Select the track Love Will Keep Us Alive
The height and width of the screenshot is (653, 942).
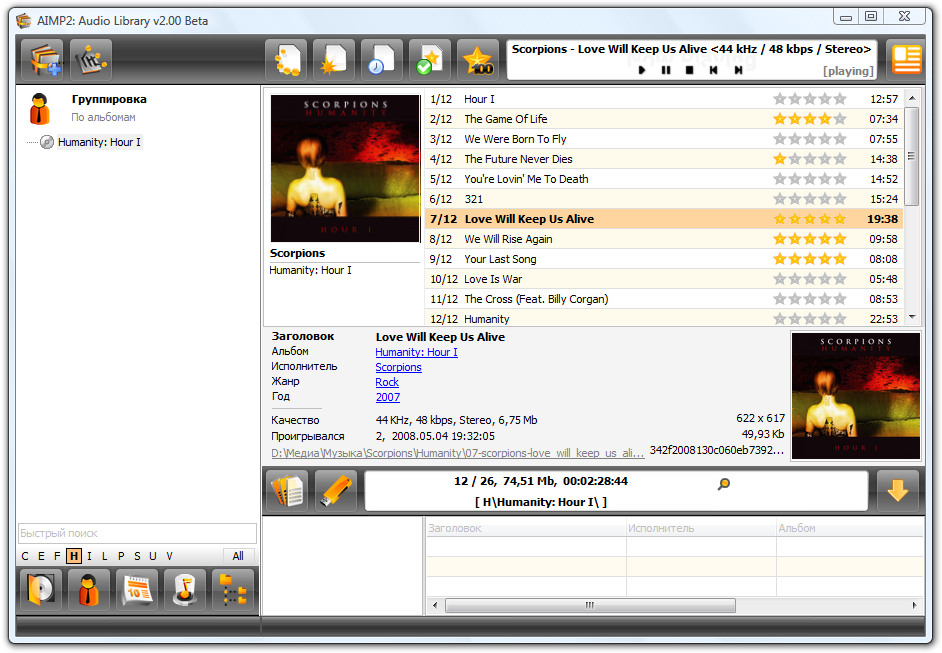click(x=663, y=219)
